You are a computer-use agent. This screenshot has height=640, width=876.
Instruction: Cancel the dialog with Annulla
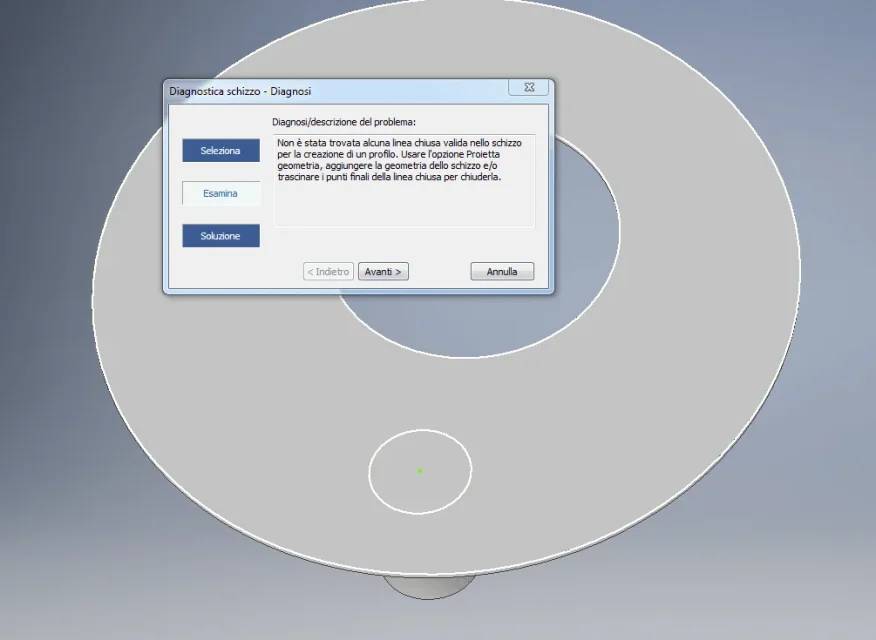pyautogui.click(x=502, y=271)
